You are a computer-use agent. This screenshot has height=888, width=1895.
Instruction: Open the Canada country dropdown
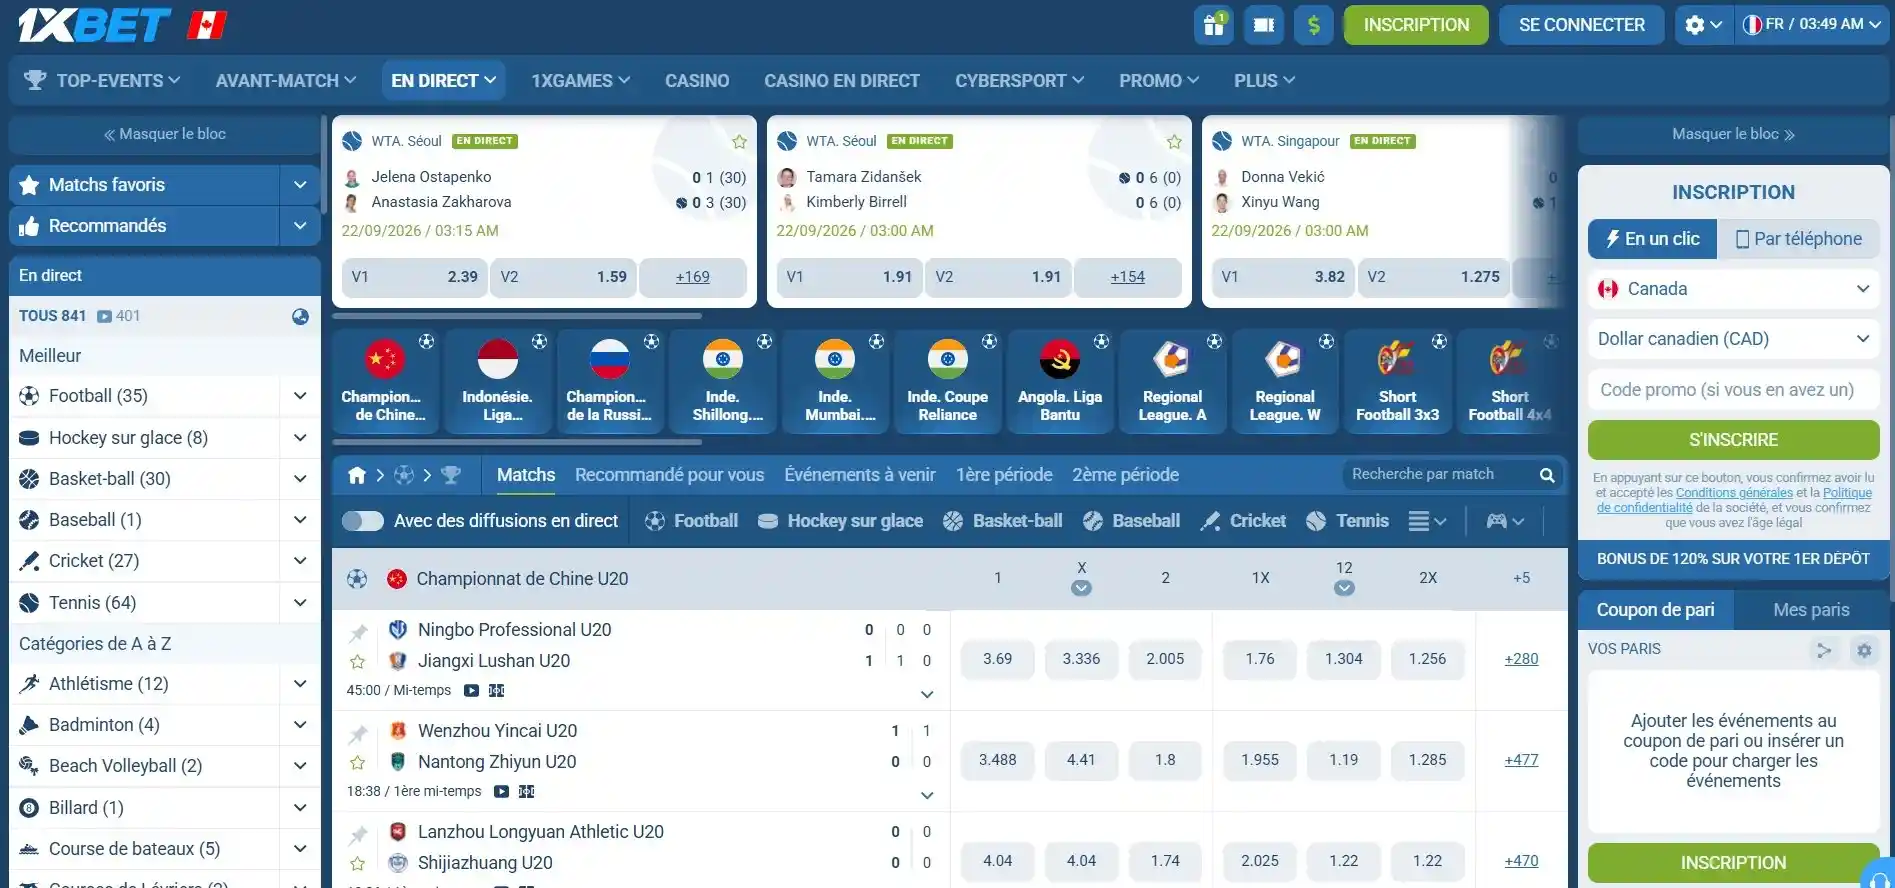pyautogui.click(x=1734, y=289)
